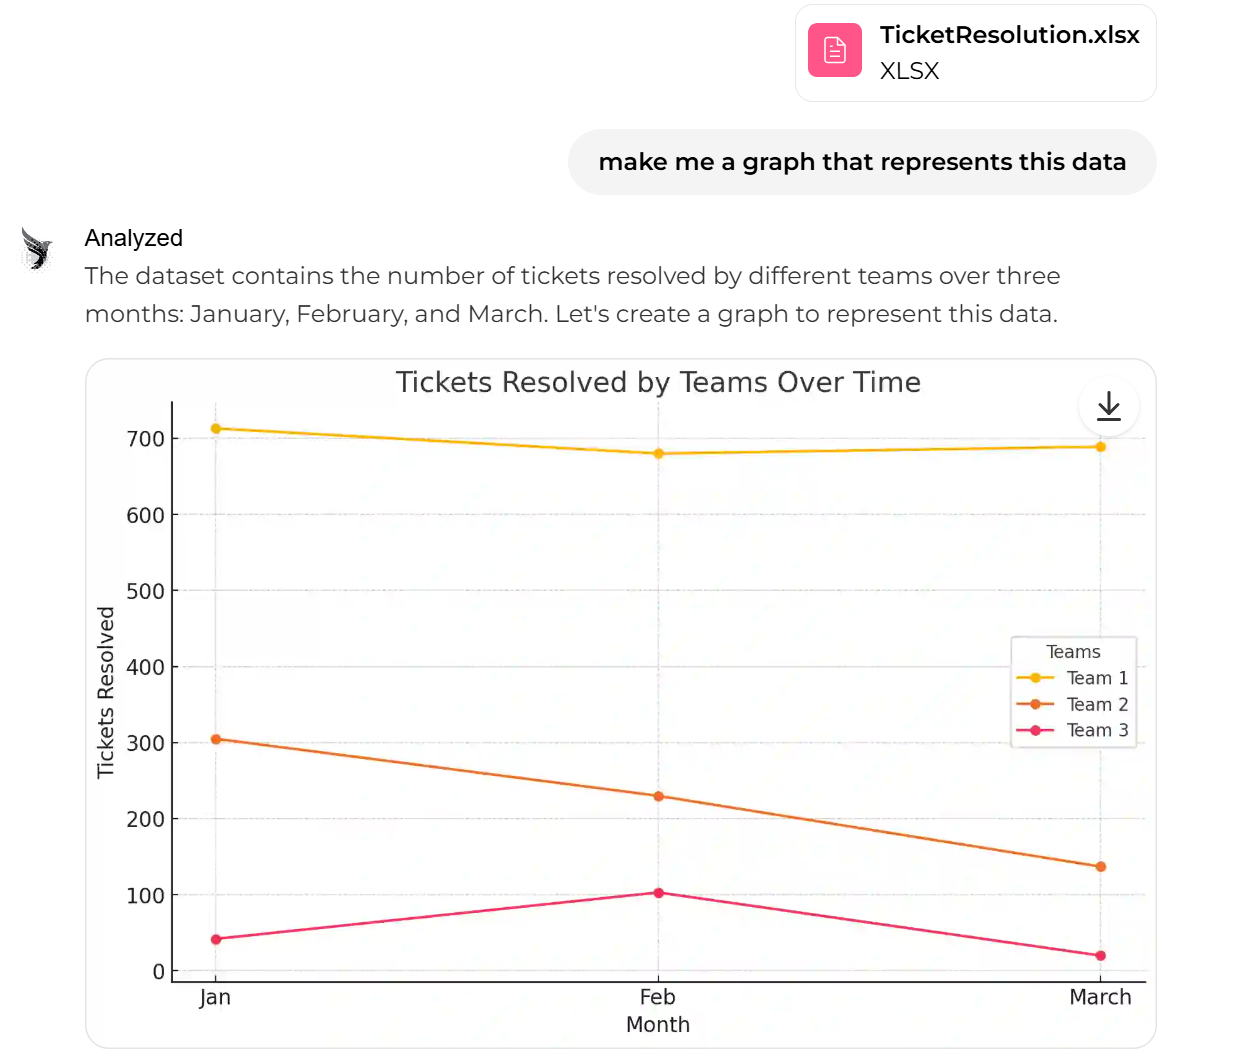Image resolution: width=1253 pixels, height=1062 pixels.
Task: Click the user's message bubble
Action: [x=862, y=161]
